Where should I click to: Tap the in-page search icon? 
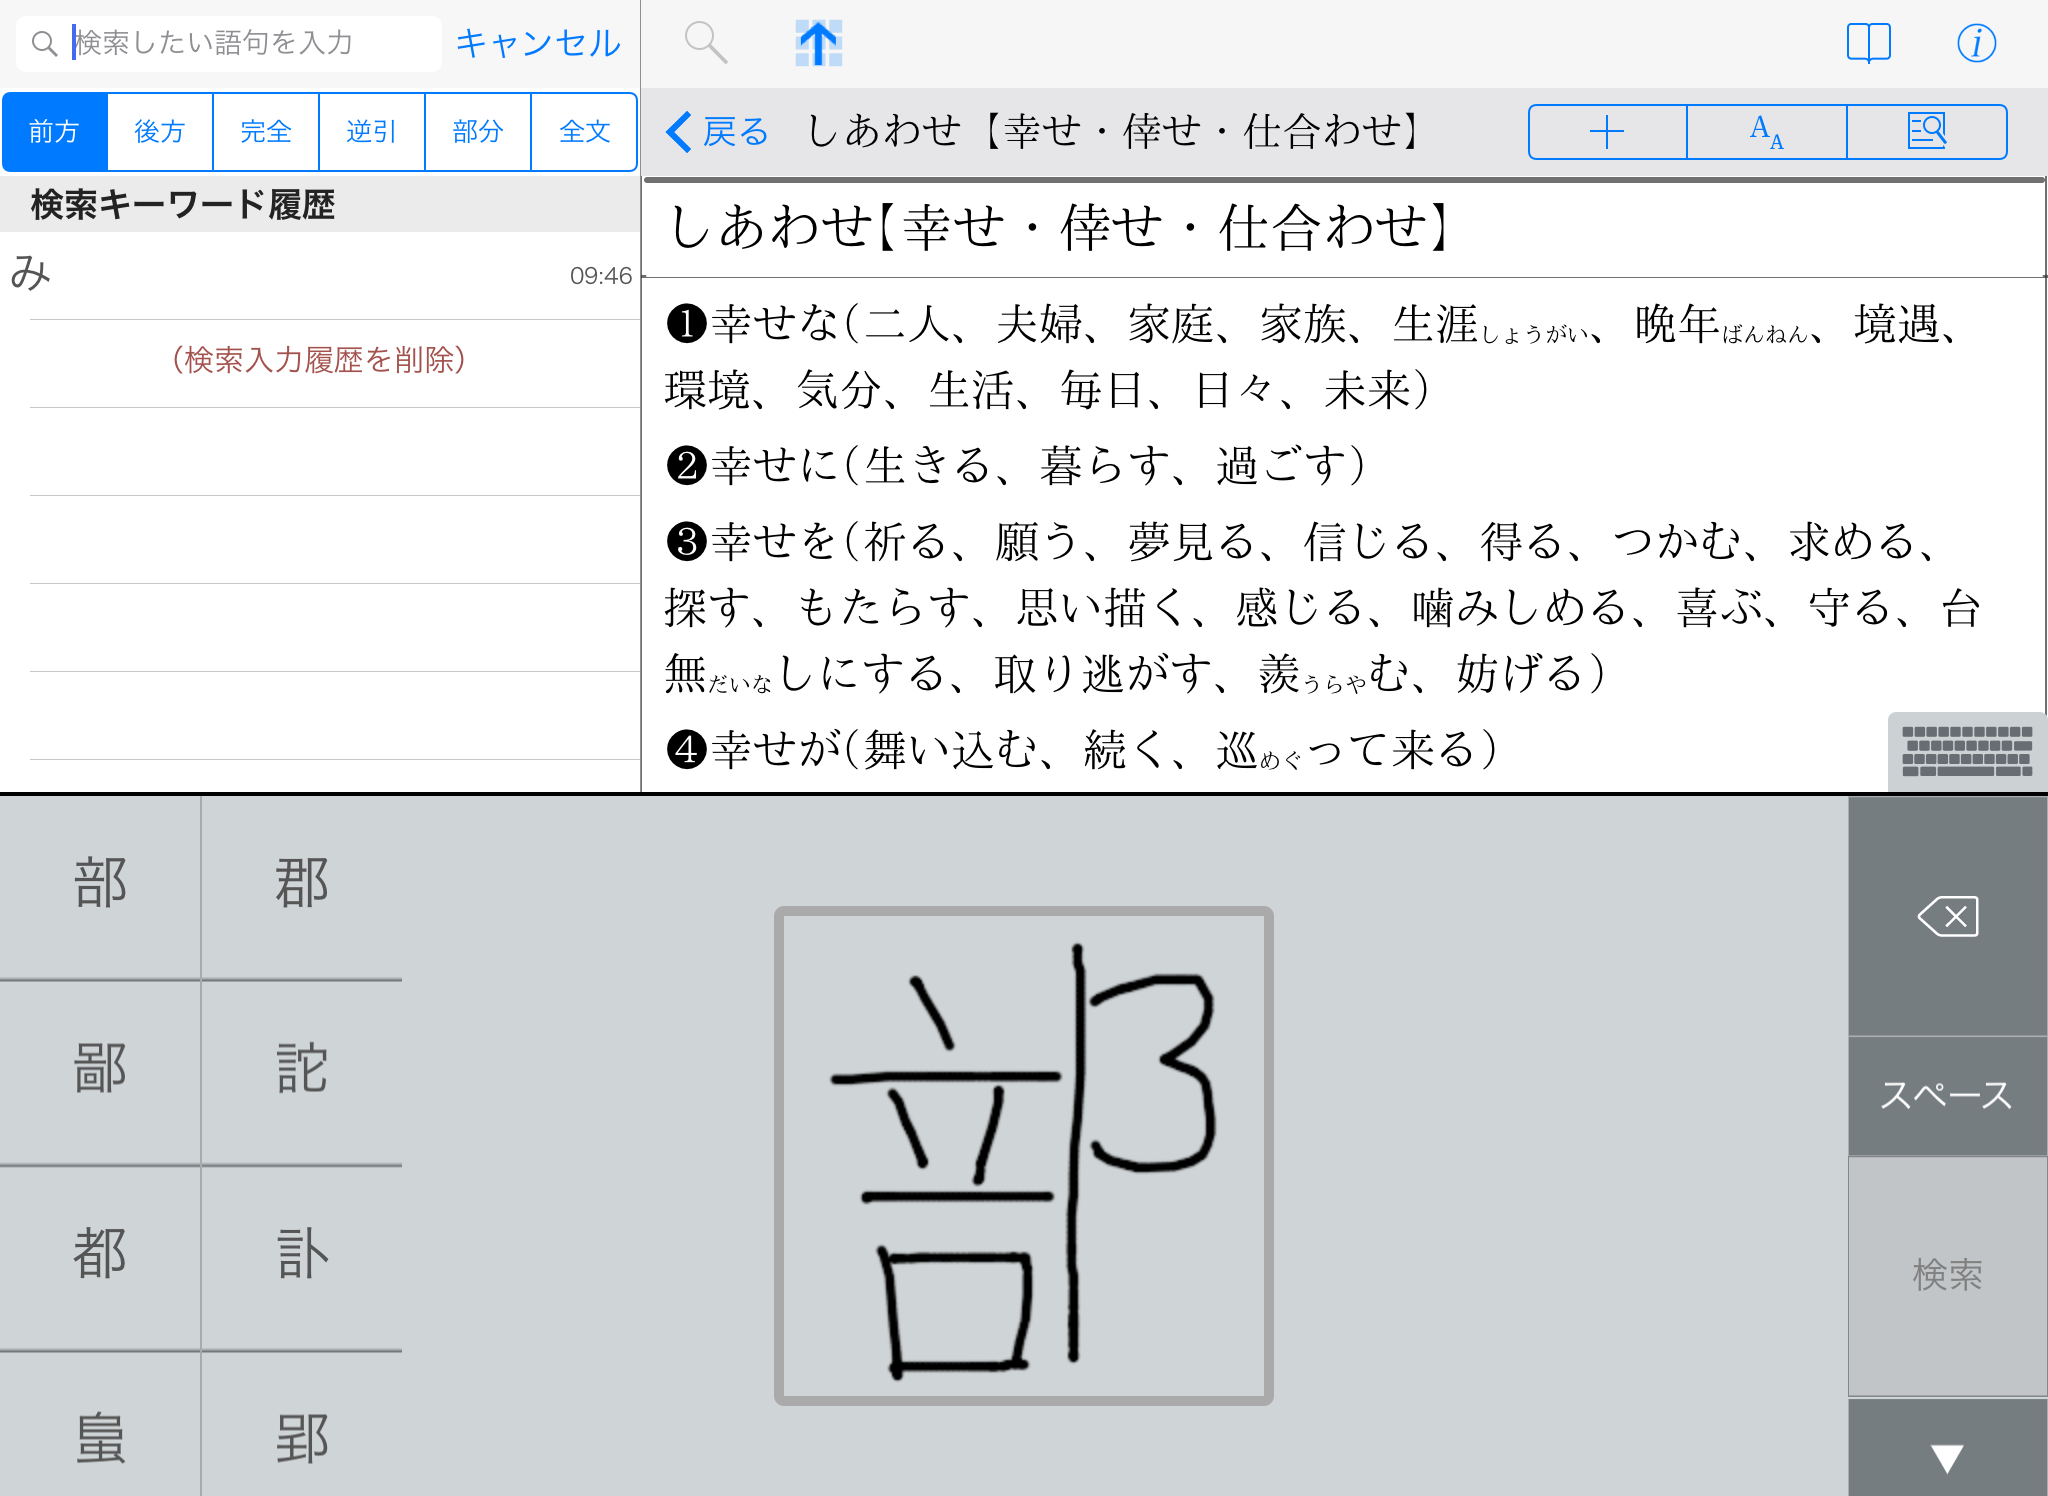[1926, 132]
